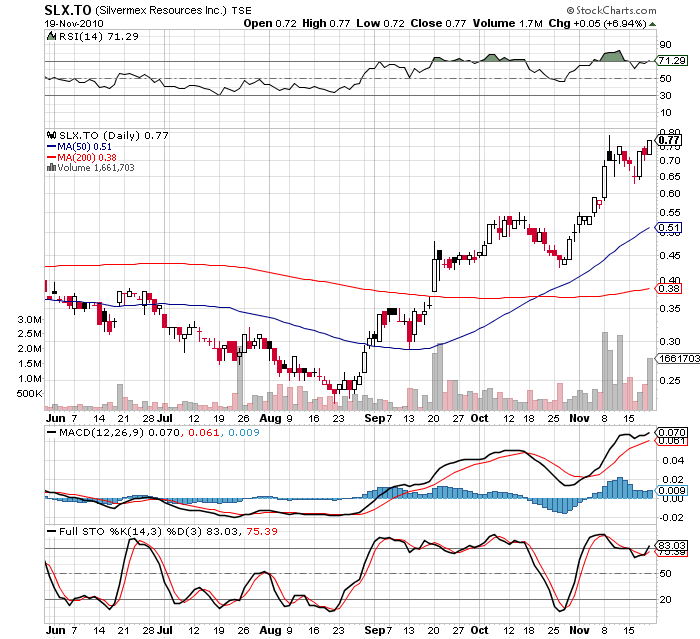Click the 0.070 MACD value tag on right
This screenshot has height=639, width=700.
point(668,431)
